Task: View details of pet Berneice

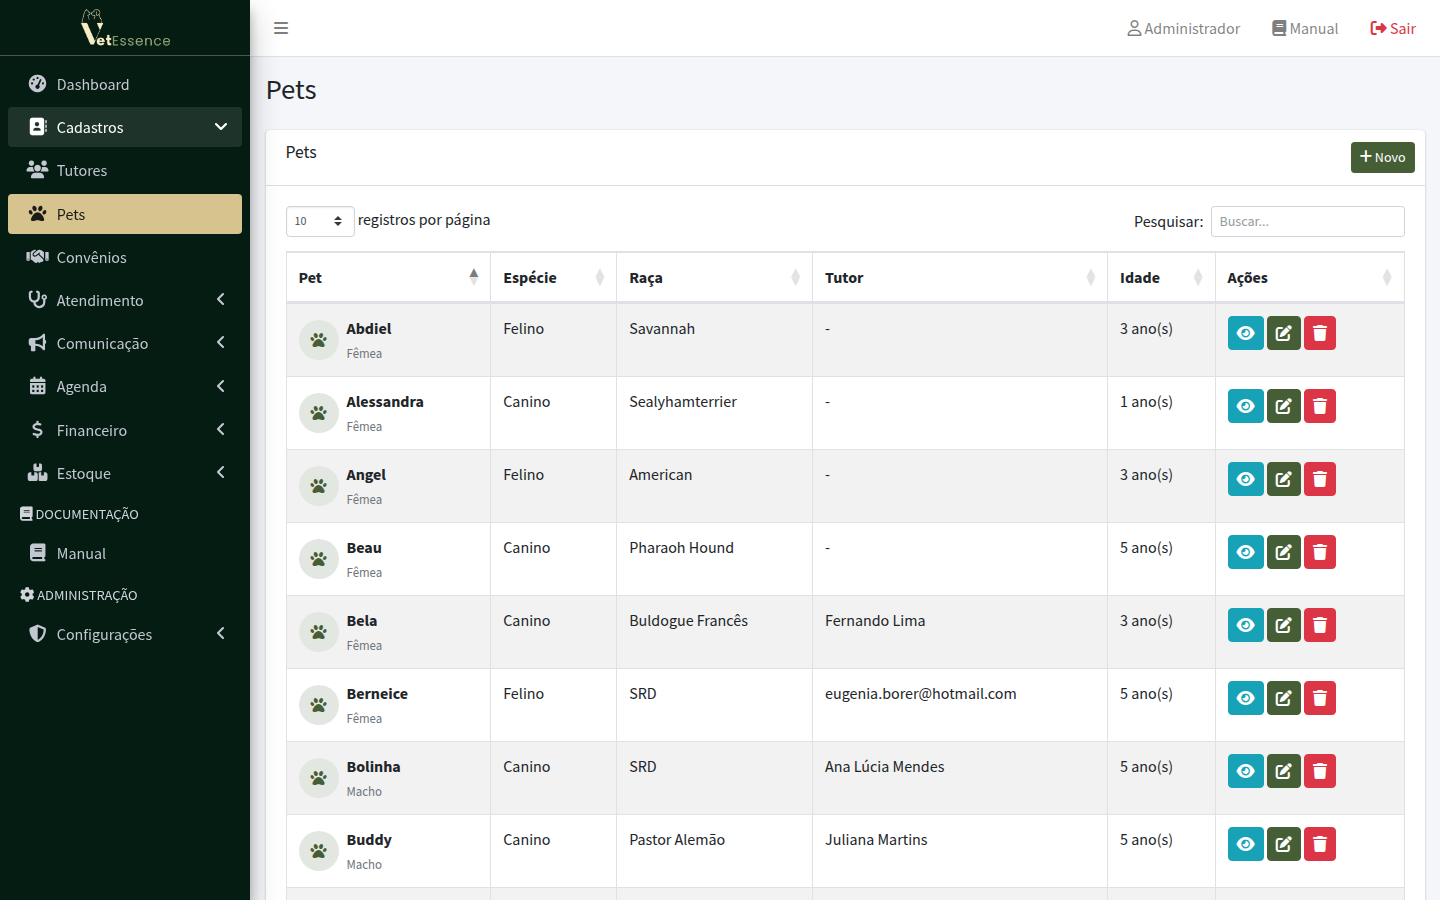Action: click(x=1246, y=698)
